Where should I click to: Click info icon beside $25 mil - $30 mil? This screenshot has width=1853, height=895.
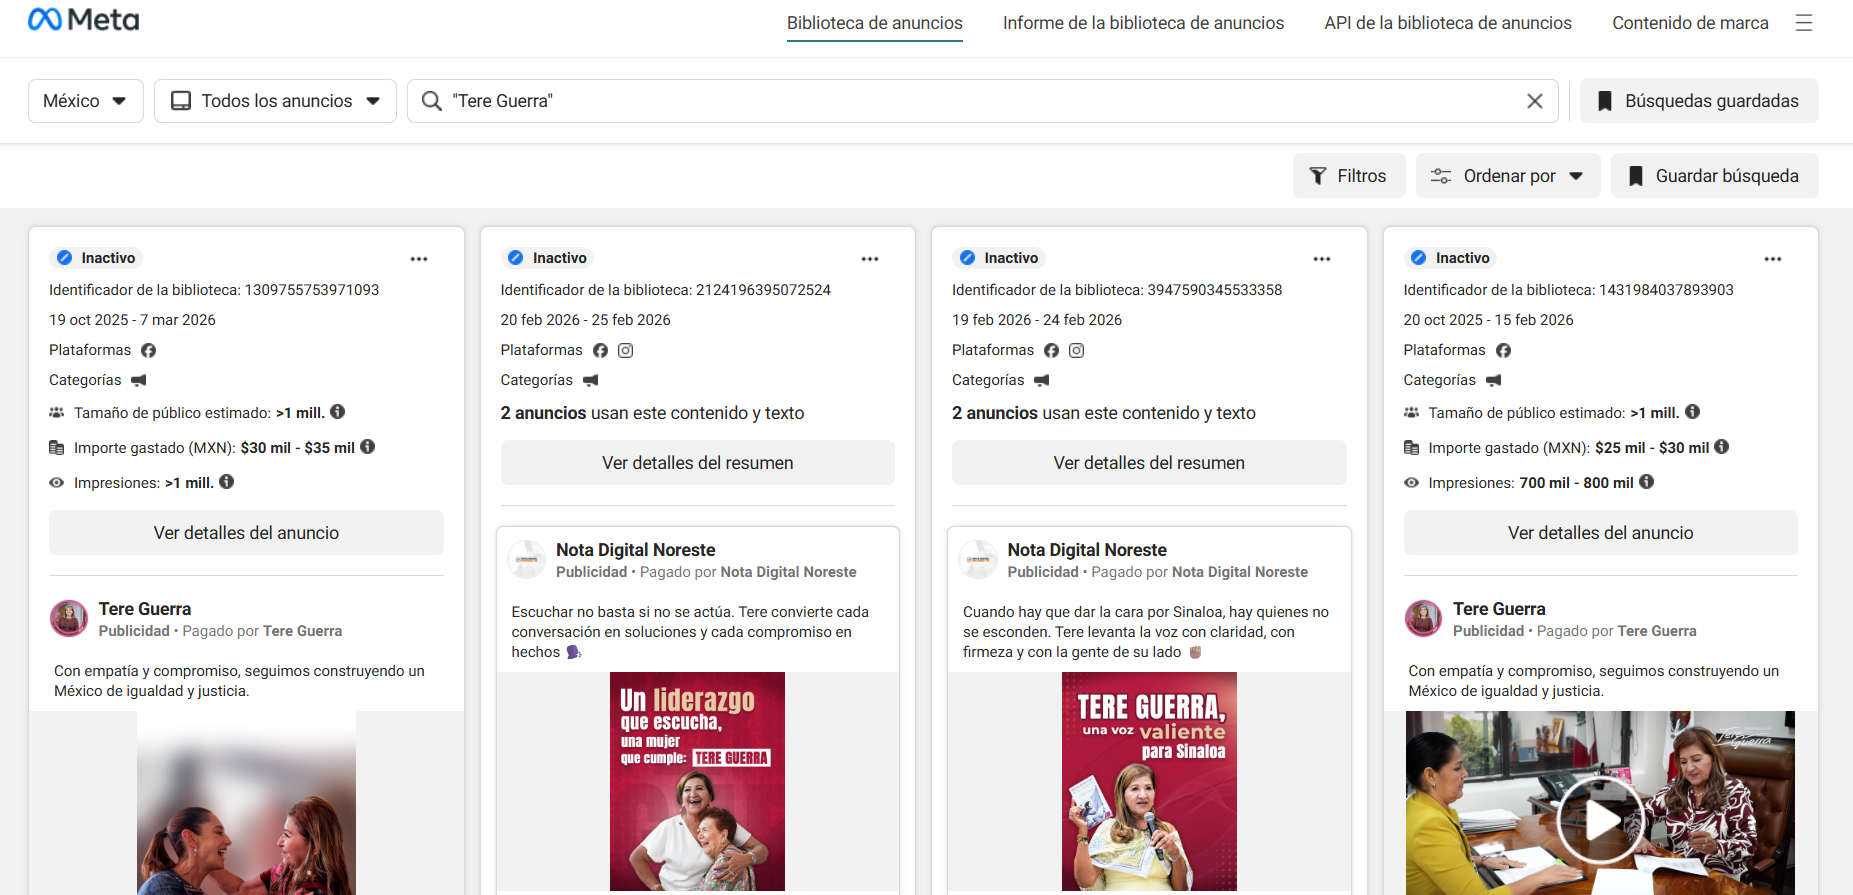[1722, 447]
